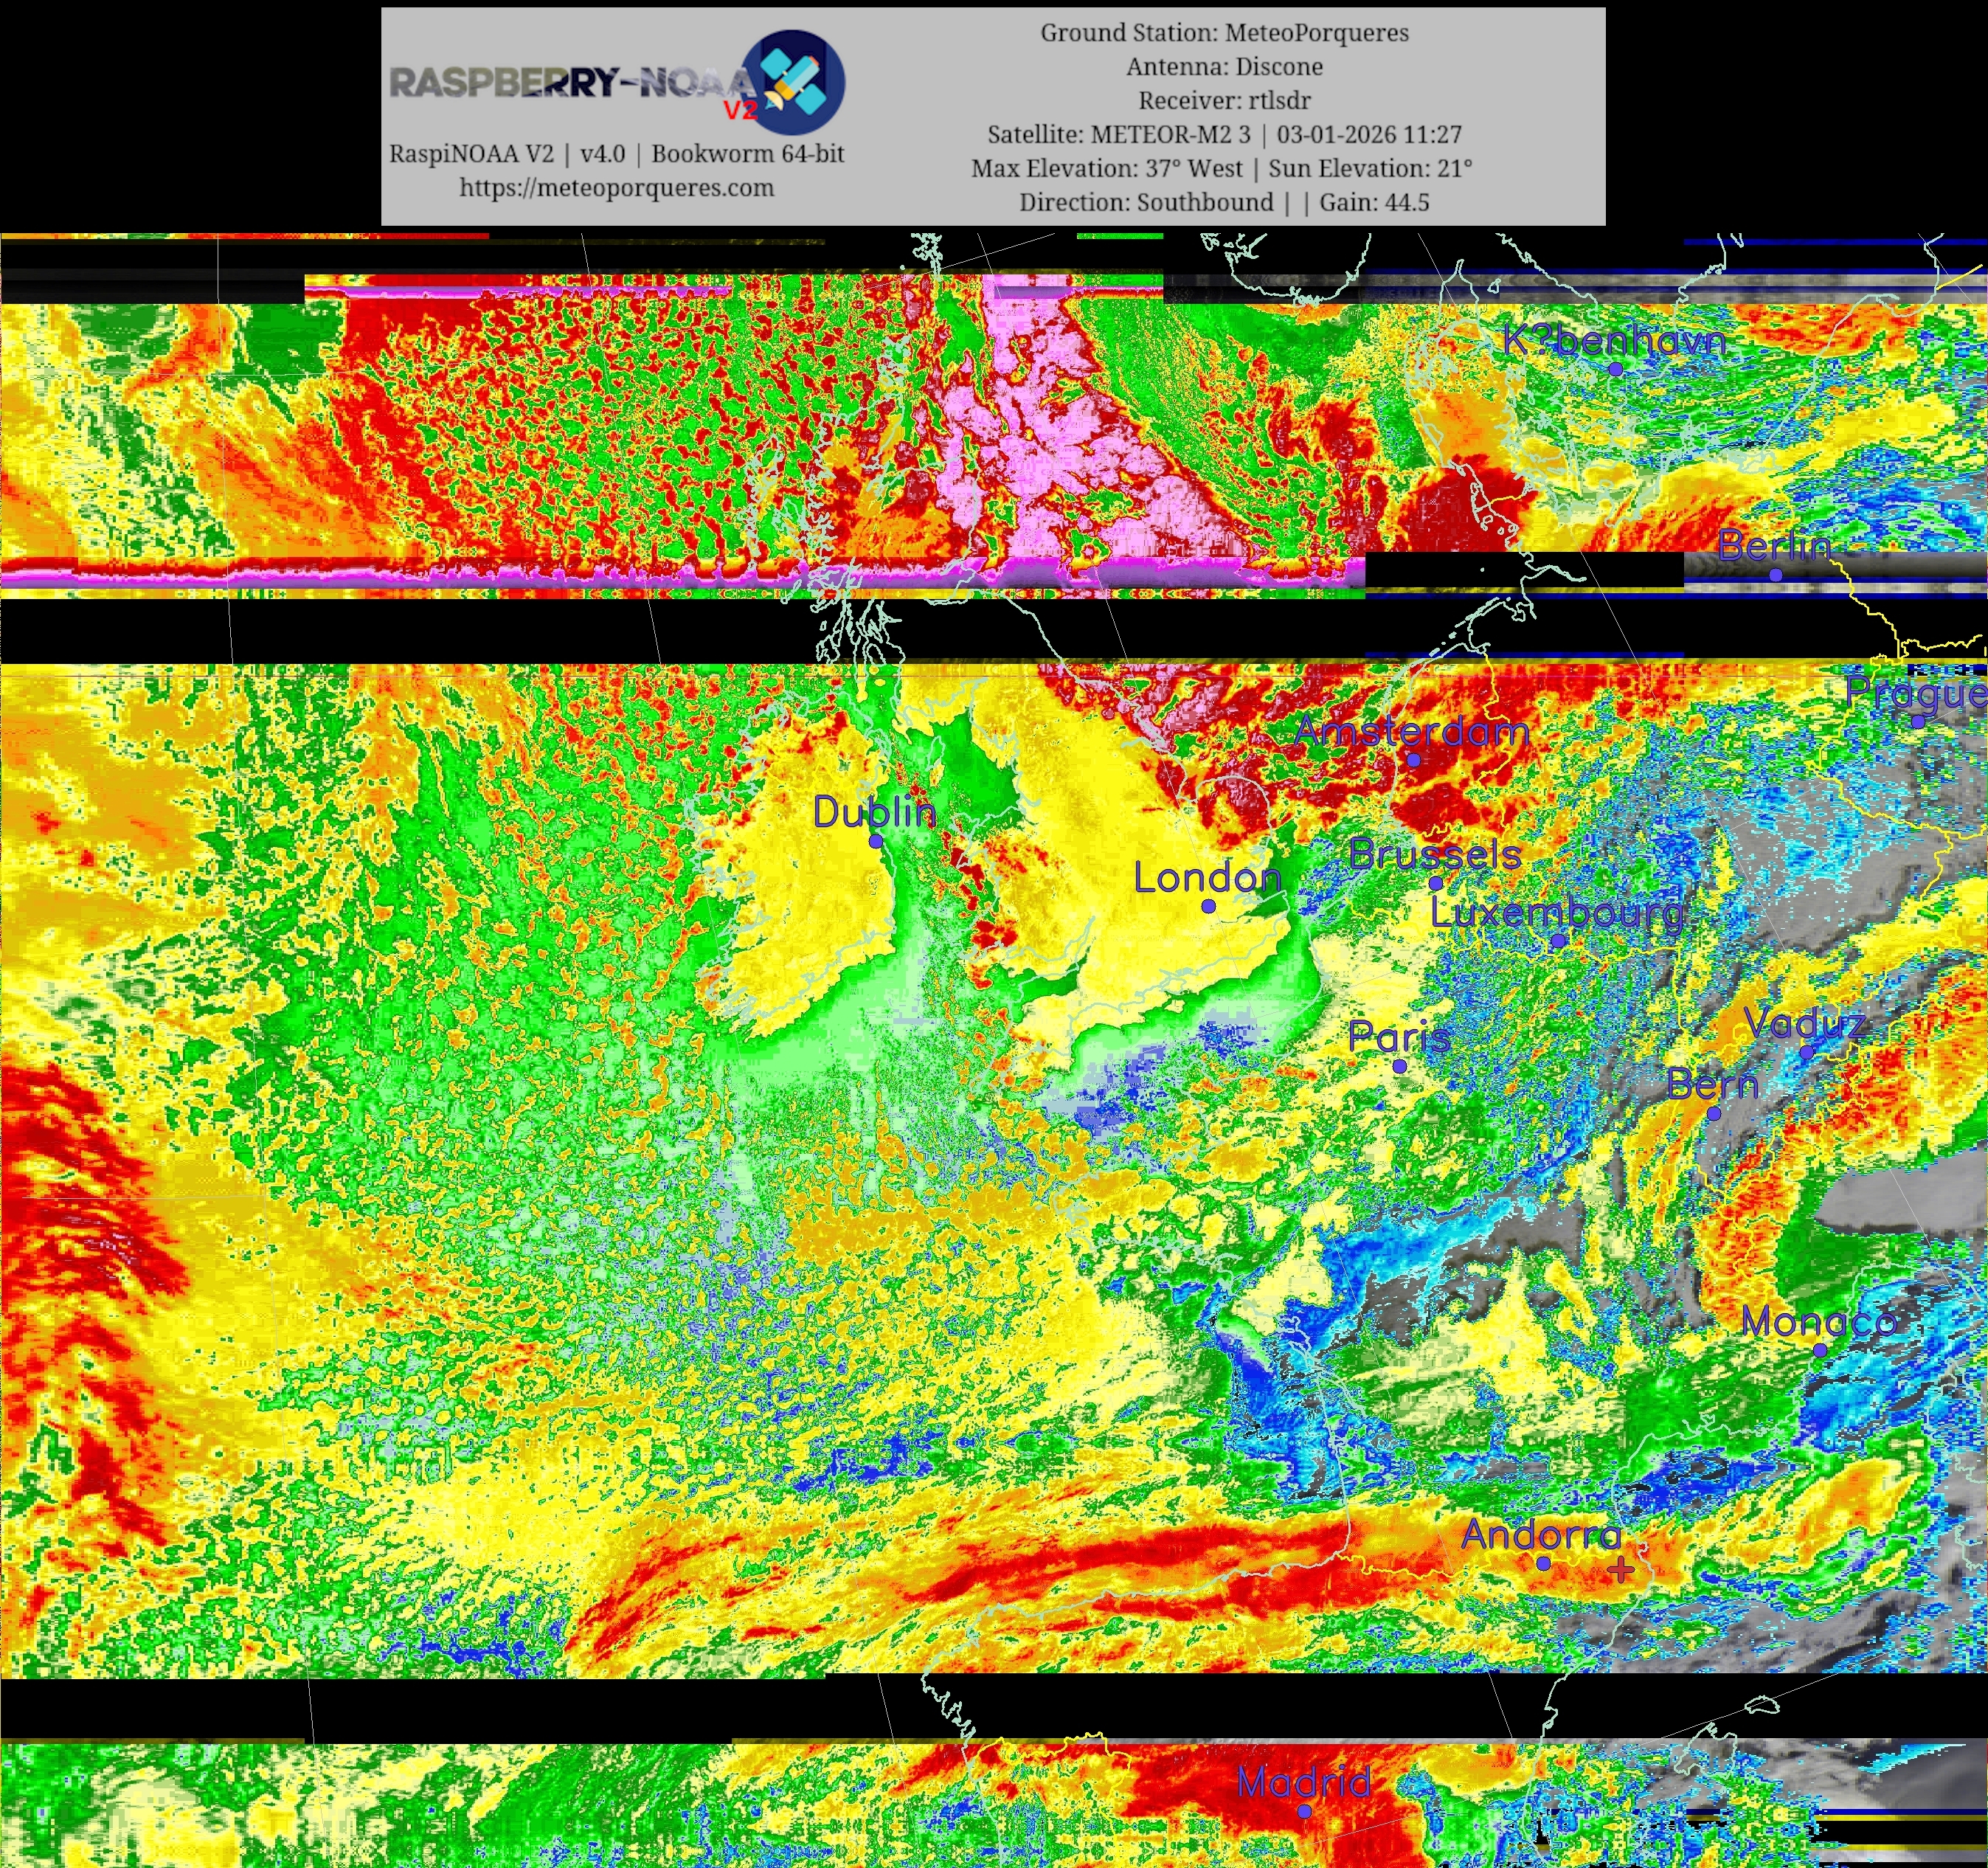Click the Vaduz map label
The height and width of the screenshot is (1868, 1988).
(1804, 1023)
